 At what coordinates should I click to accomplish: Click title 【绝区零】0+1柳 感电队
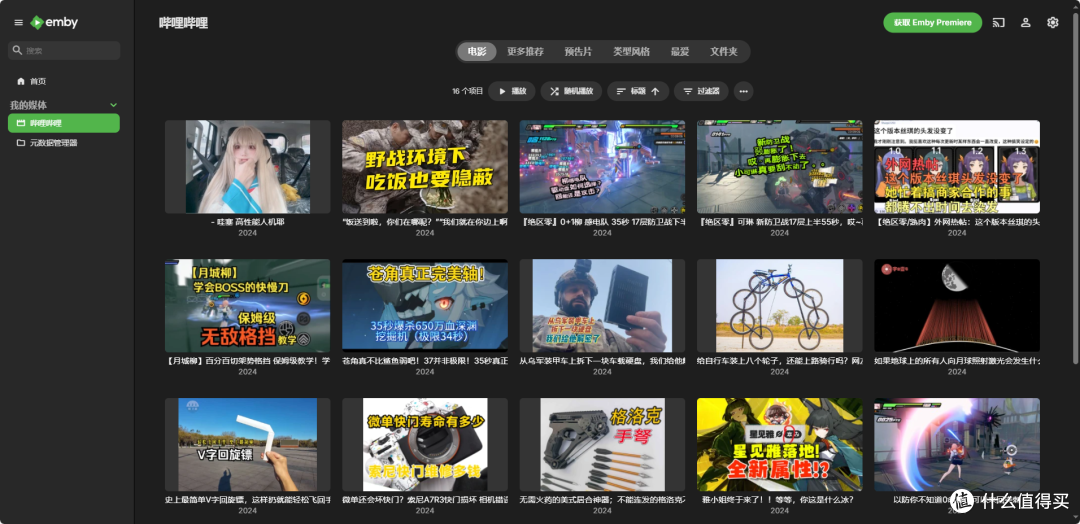click(x=602, y=222)
